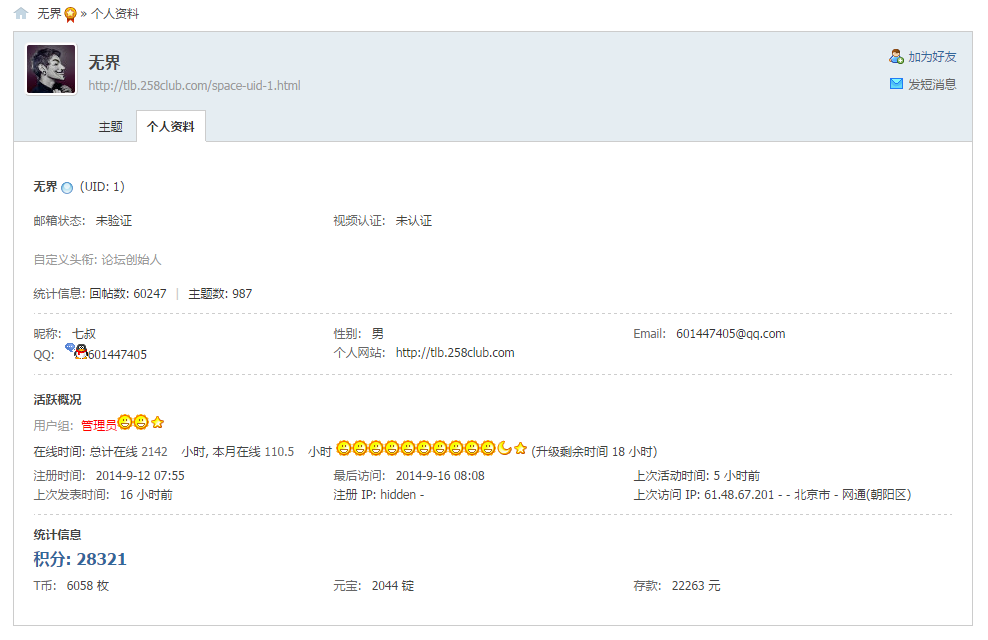Image resolution: width=988 pixels, height=640 pixels.
Task: Click the envelope message icon
Action: tap(896, 84)
